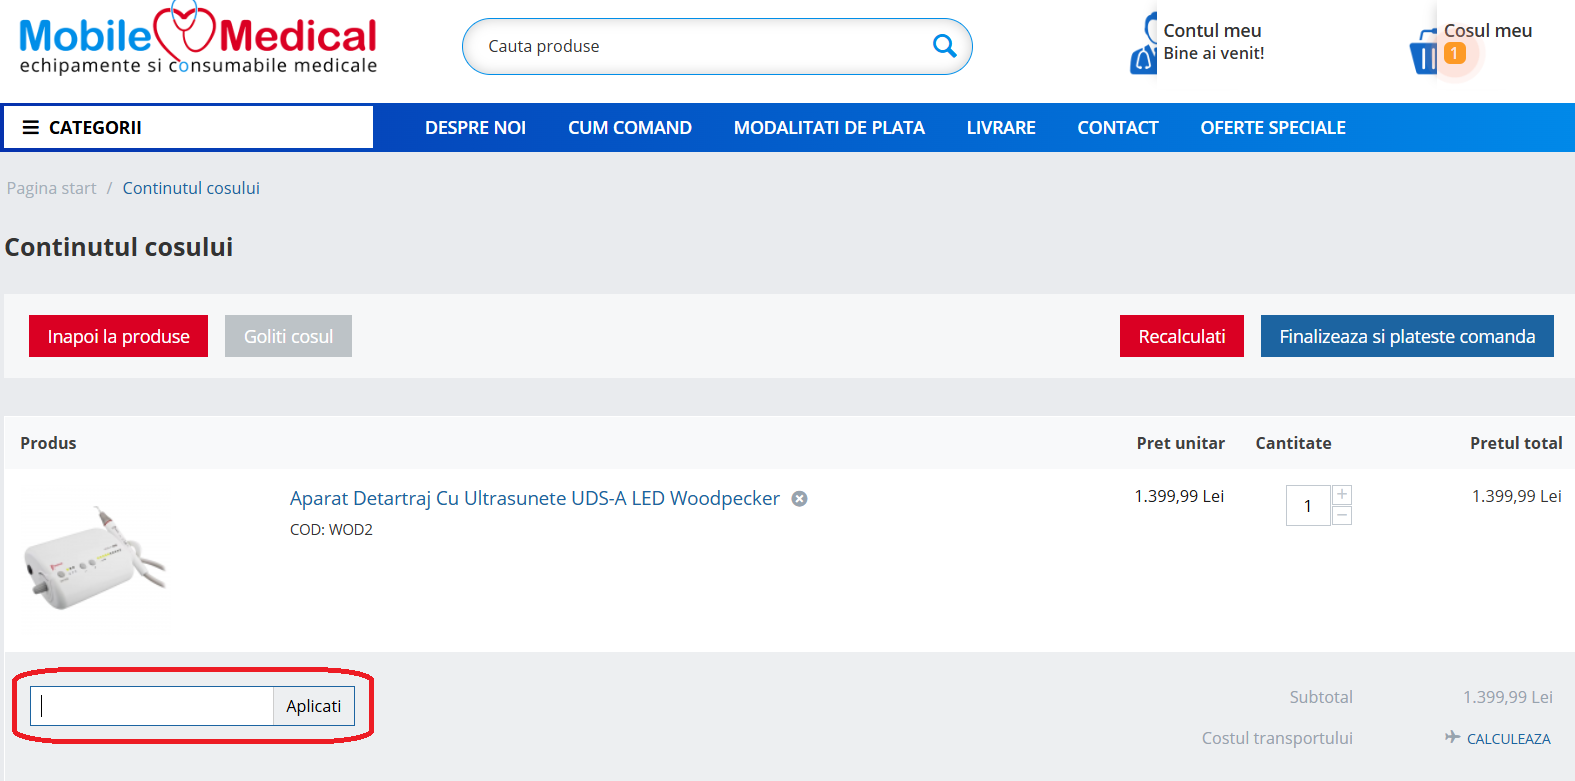The height and width of the screenshot is (781, 1575).
Task: Focus the coupon code input field
Action: 152,706
